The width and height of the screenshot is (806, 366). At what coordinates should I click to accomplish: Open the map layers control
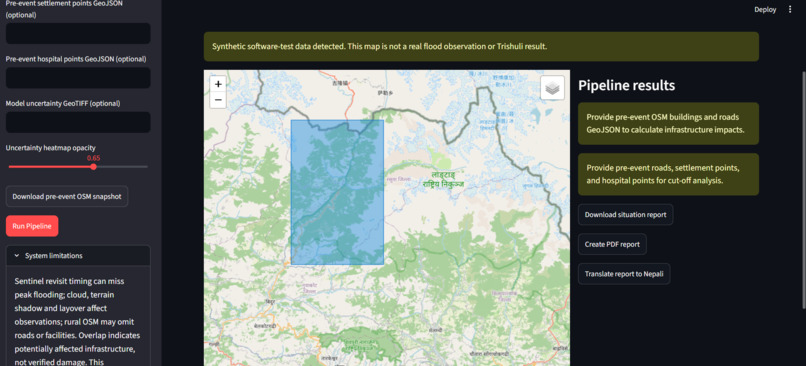pyautogui.click(x=552, y=88)
